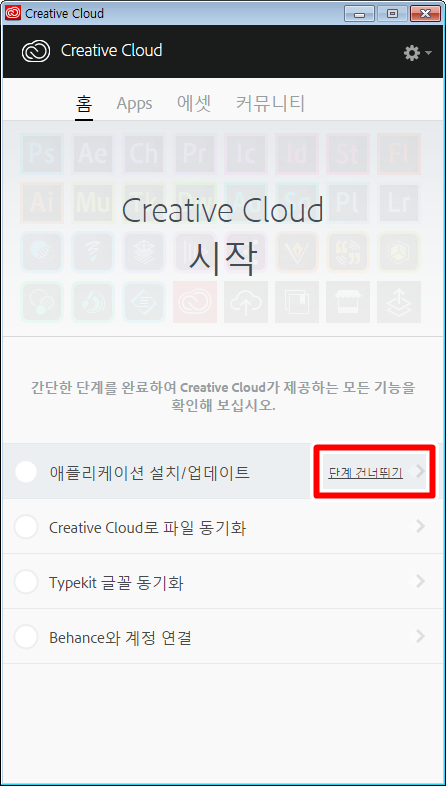Click the Creative Cloud 시작 heading
446x786 pixels.
(x=223, y=236)
